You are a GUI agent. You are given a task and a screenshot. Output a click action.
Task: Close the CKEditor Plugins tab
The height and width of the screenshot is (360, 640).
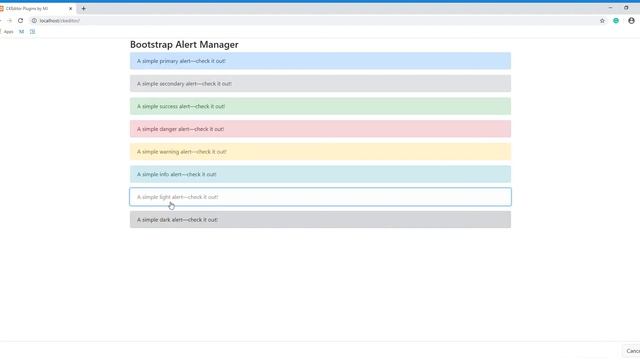70,8
